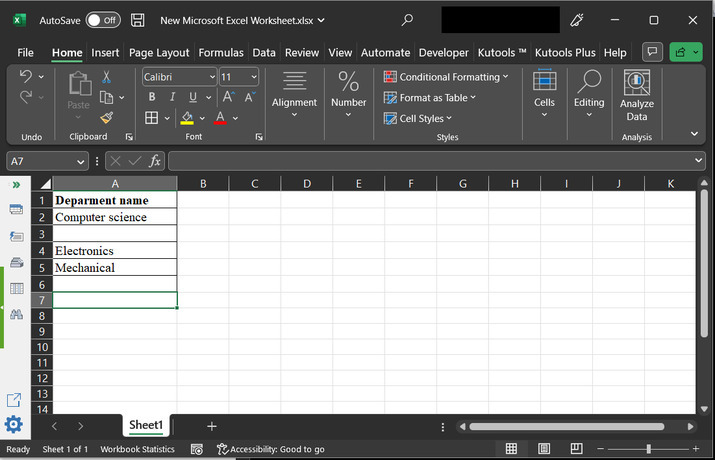Click the Format Painter brush icon
715x460 pixels.
[107, 118]
